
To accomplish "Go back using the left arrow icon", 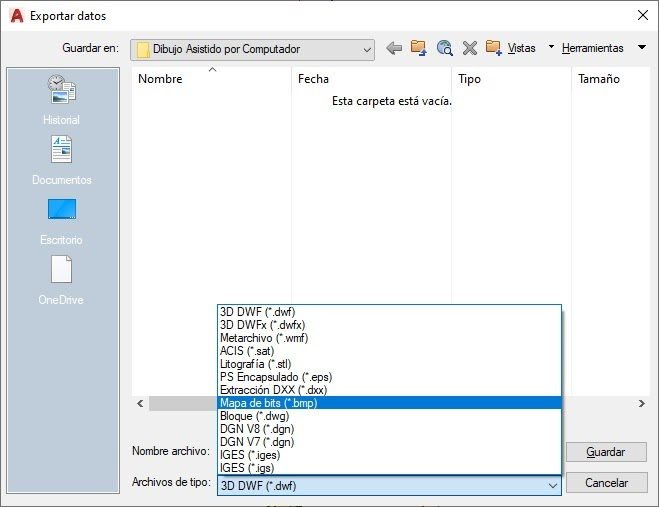I will pyautogui.click(x=394, y=48).
